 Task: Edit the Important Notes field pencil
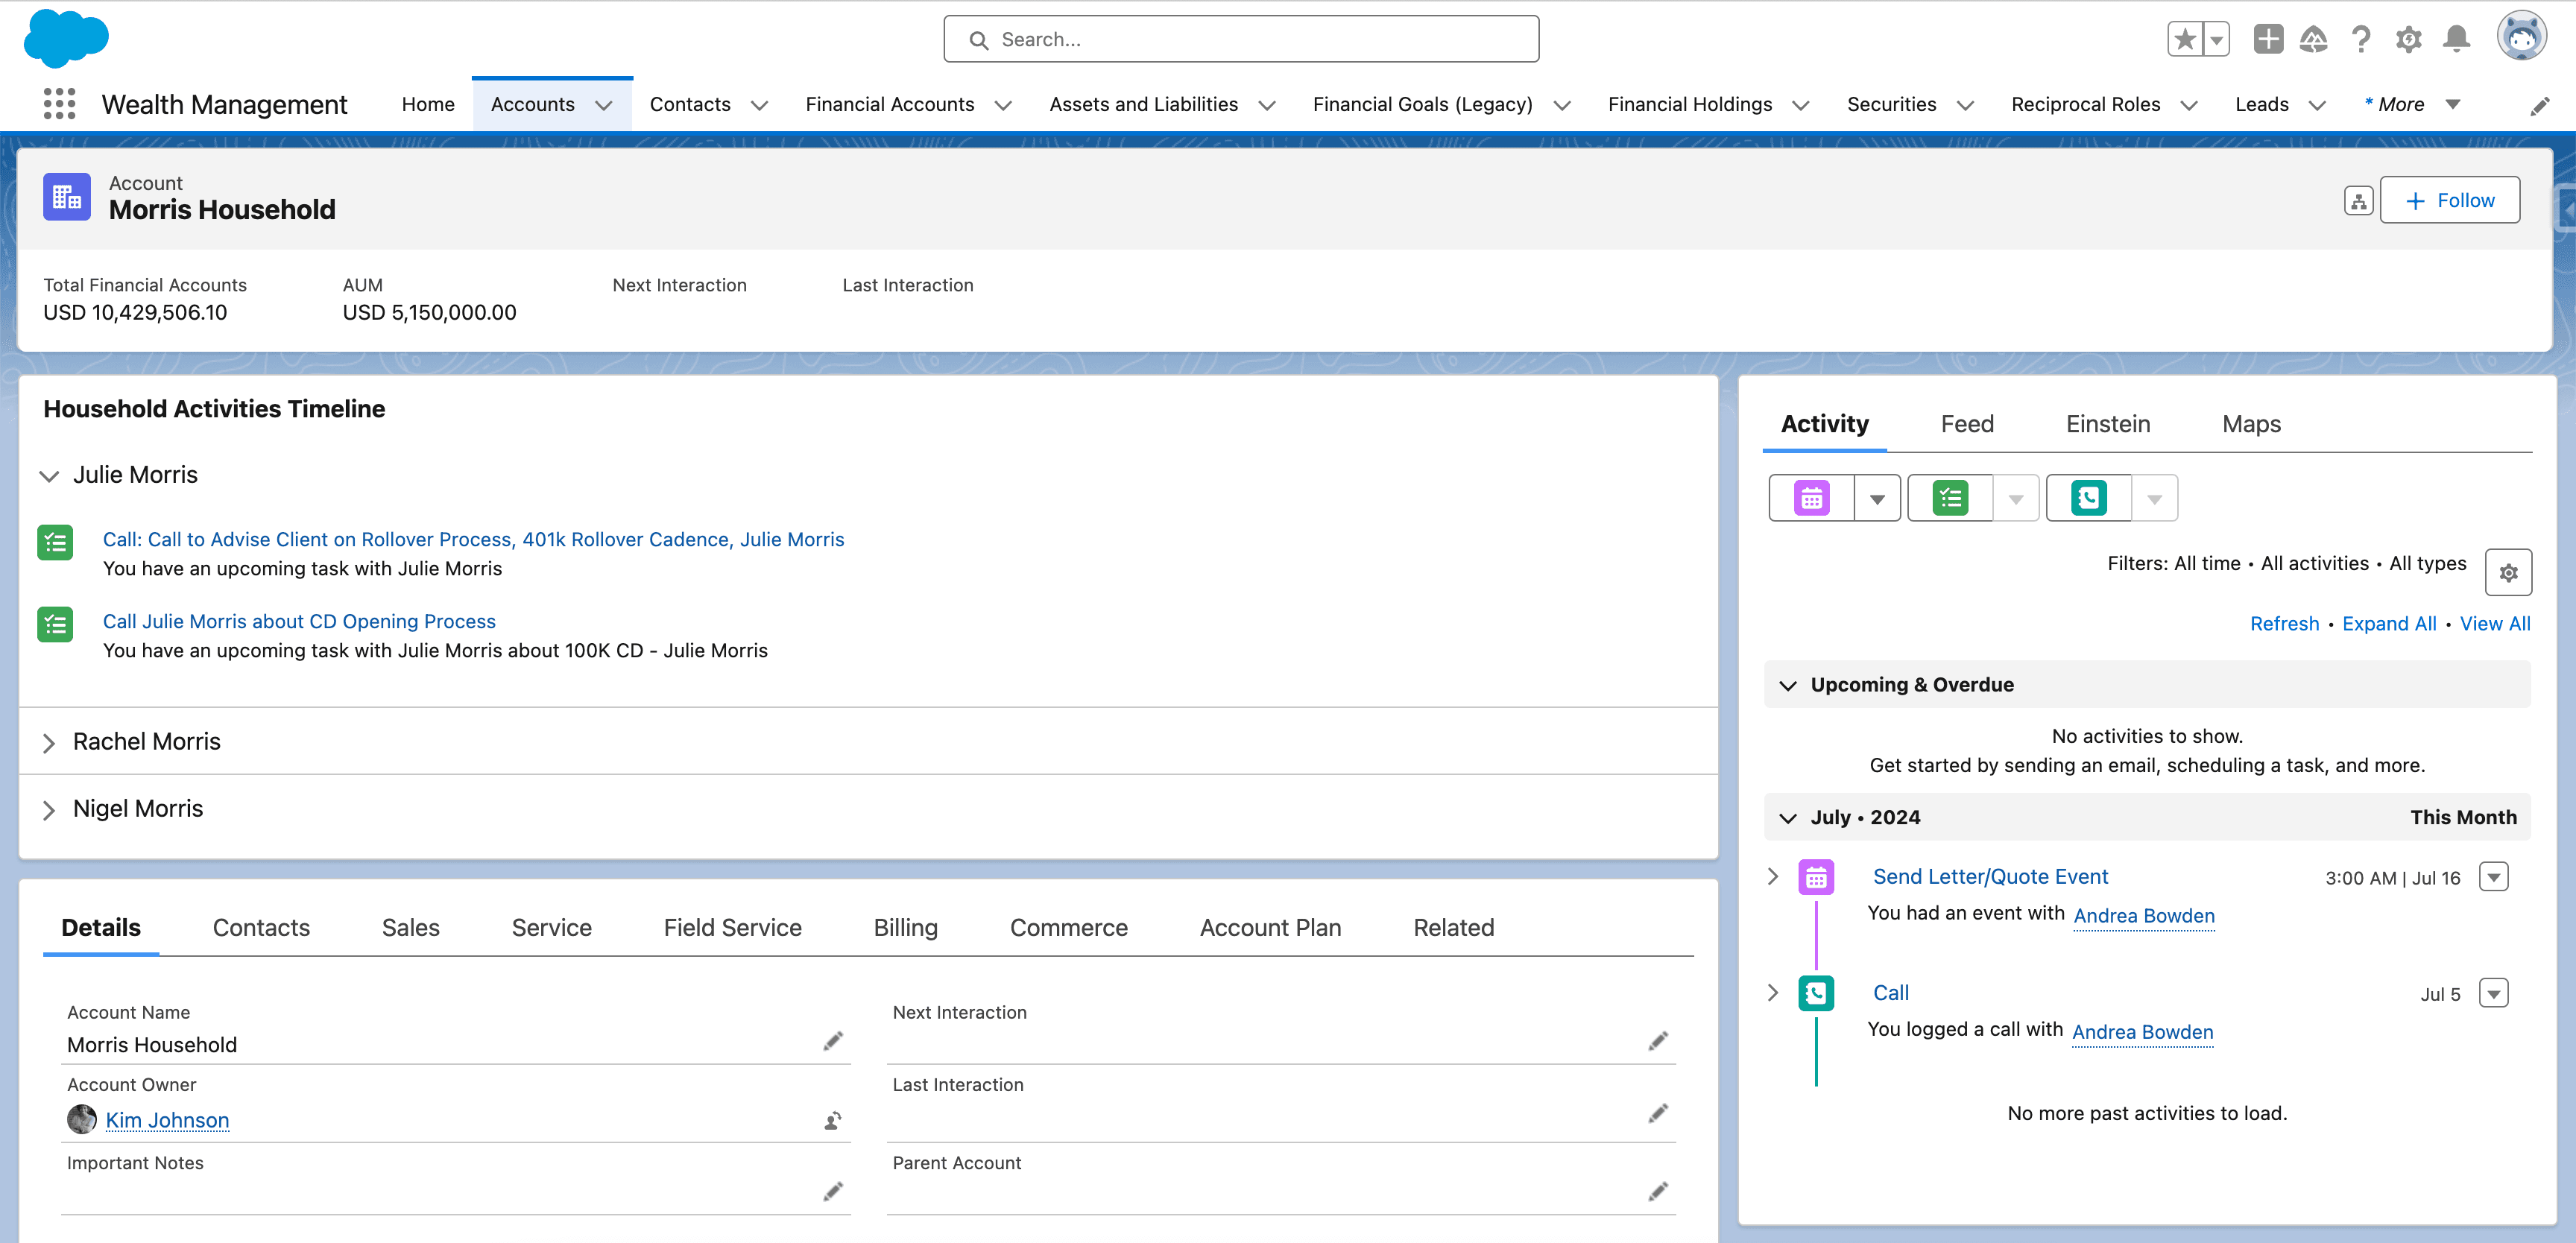[833, 1191]
